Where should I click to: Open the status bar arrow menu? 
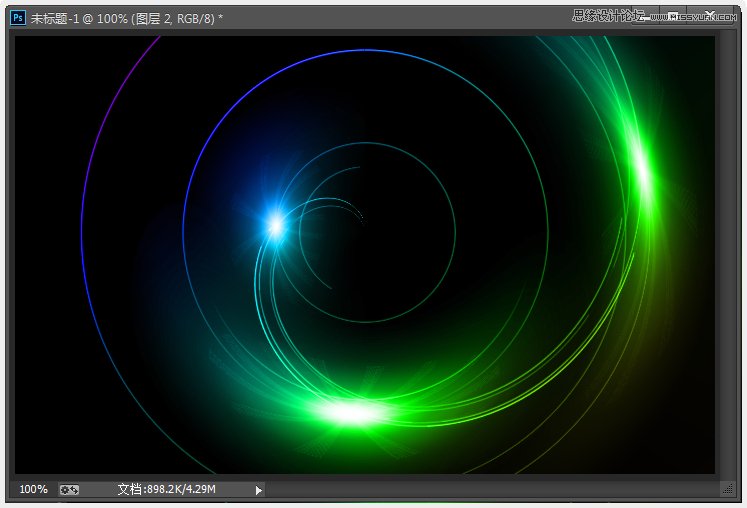(259, 489)
